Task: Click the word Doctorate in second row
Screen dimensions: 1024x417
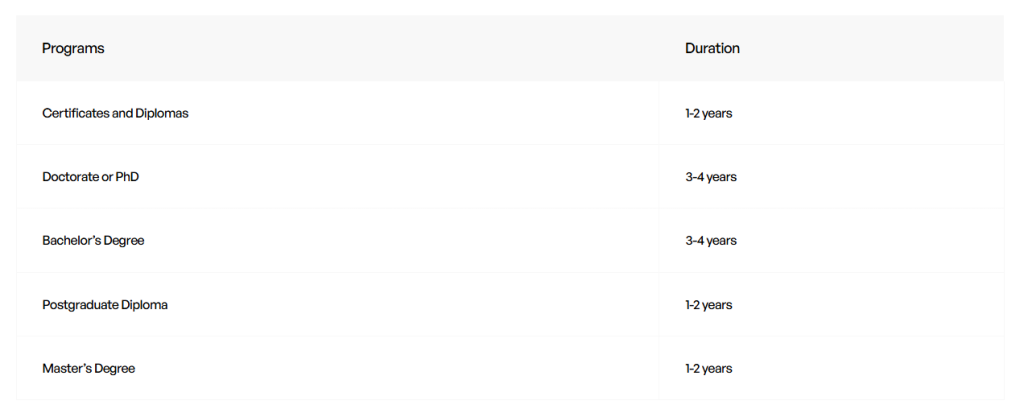Action: click(71, 177)
